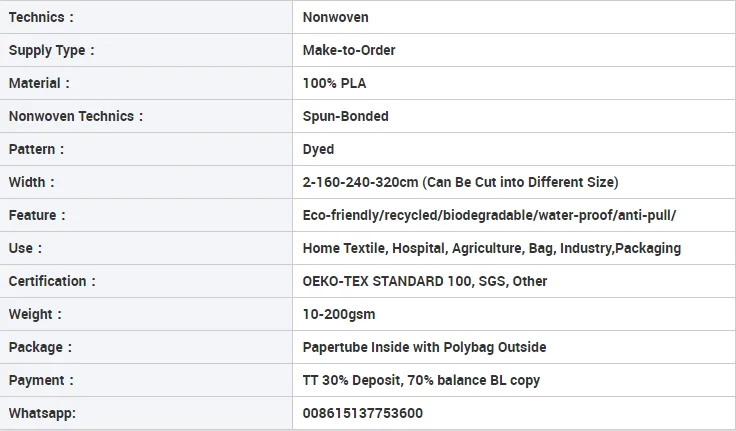Select the Nonwoven value text
The width and height of the screenshot is (736, 431).
[335, 18]
